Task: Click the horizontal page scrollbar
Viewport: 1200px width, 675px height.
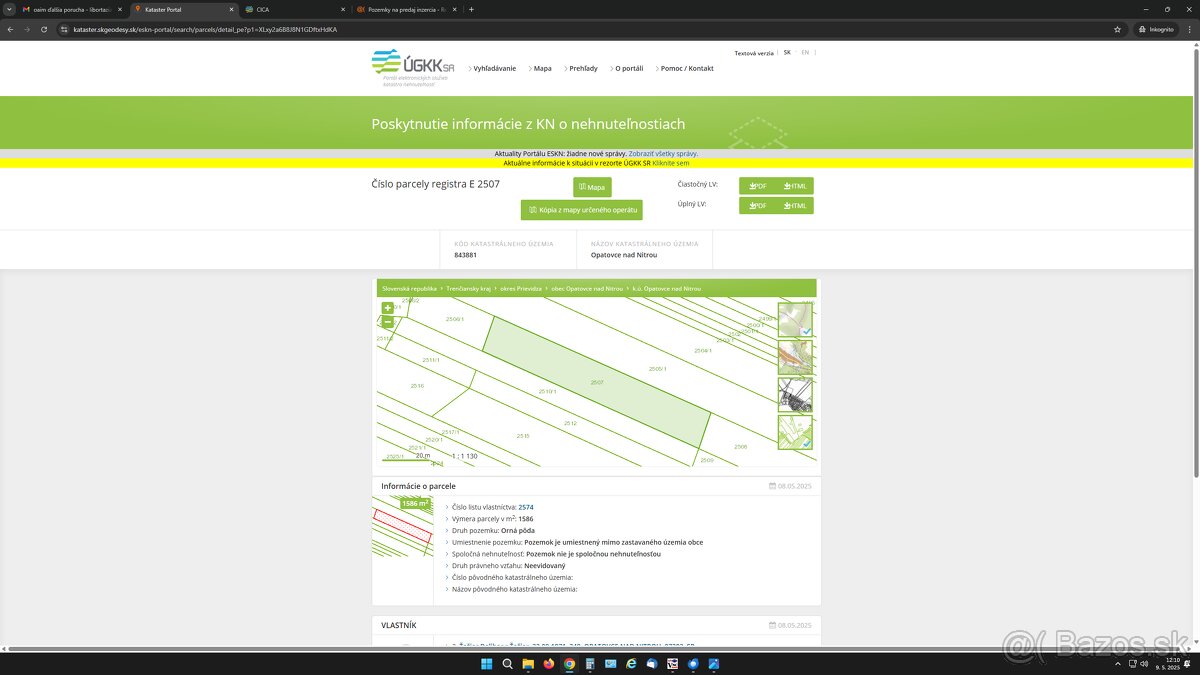Action: point(595,648)
